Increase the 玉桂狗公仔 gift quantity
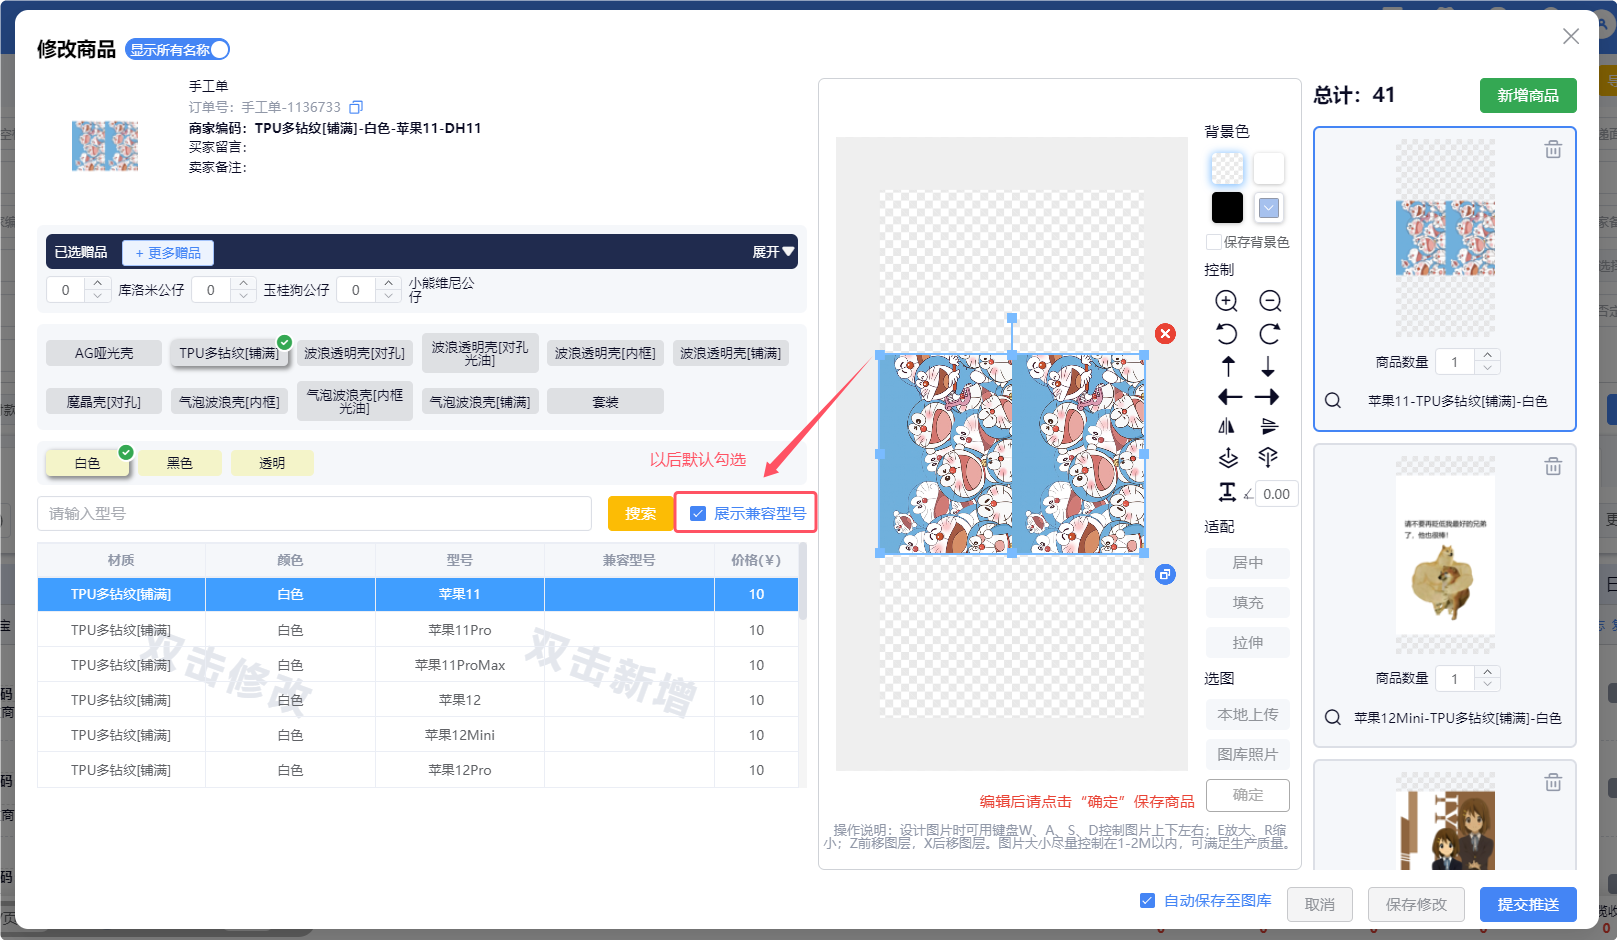 243,284
